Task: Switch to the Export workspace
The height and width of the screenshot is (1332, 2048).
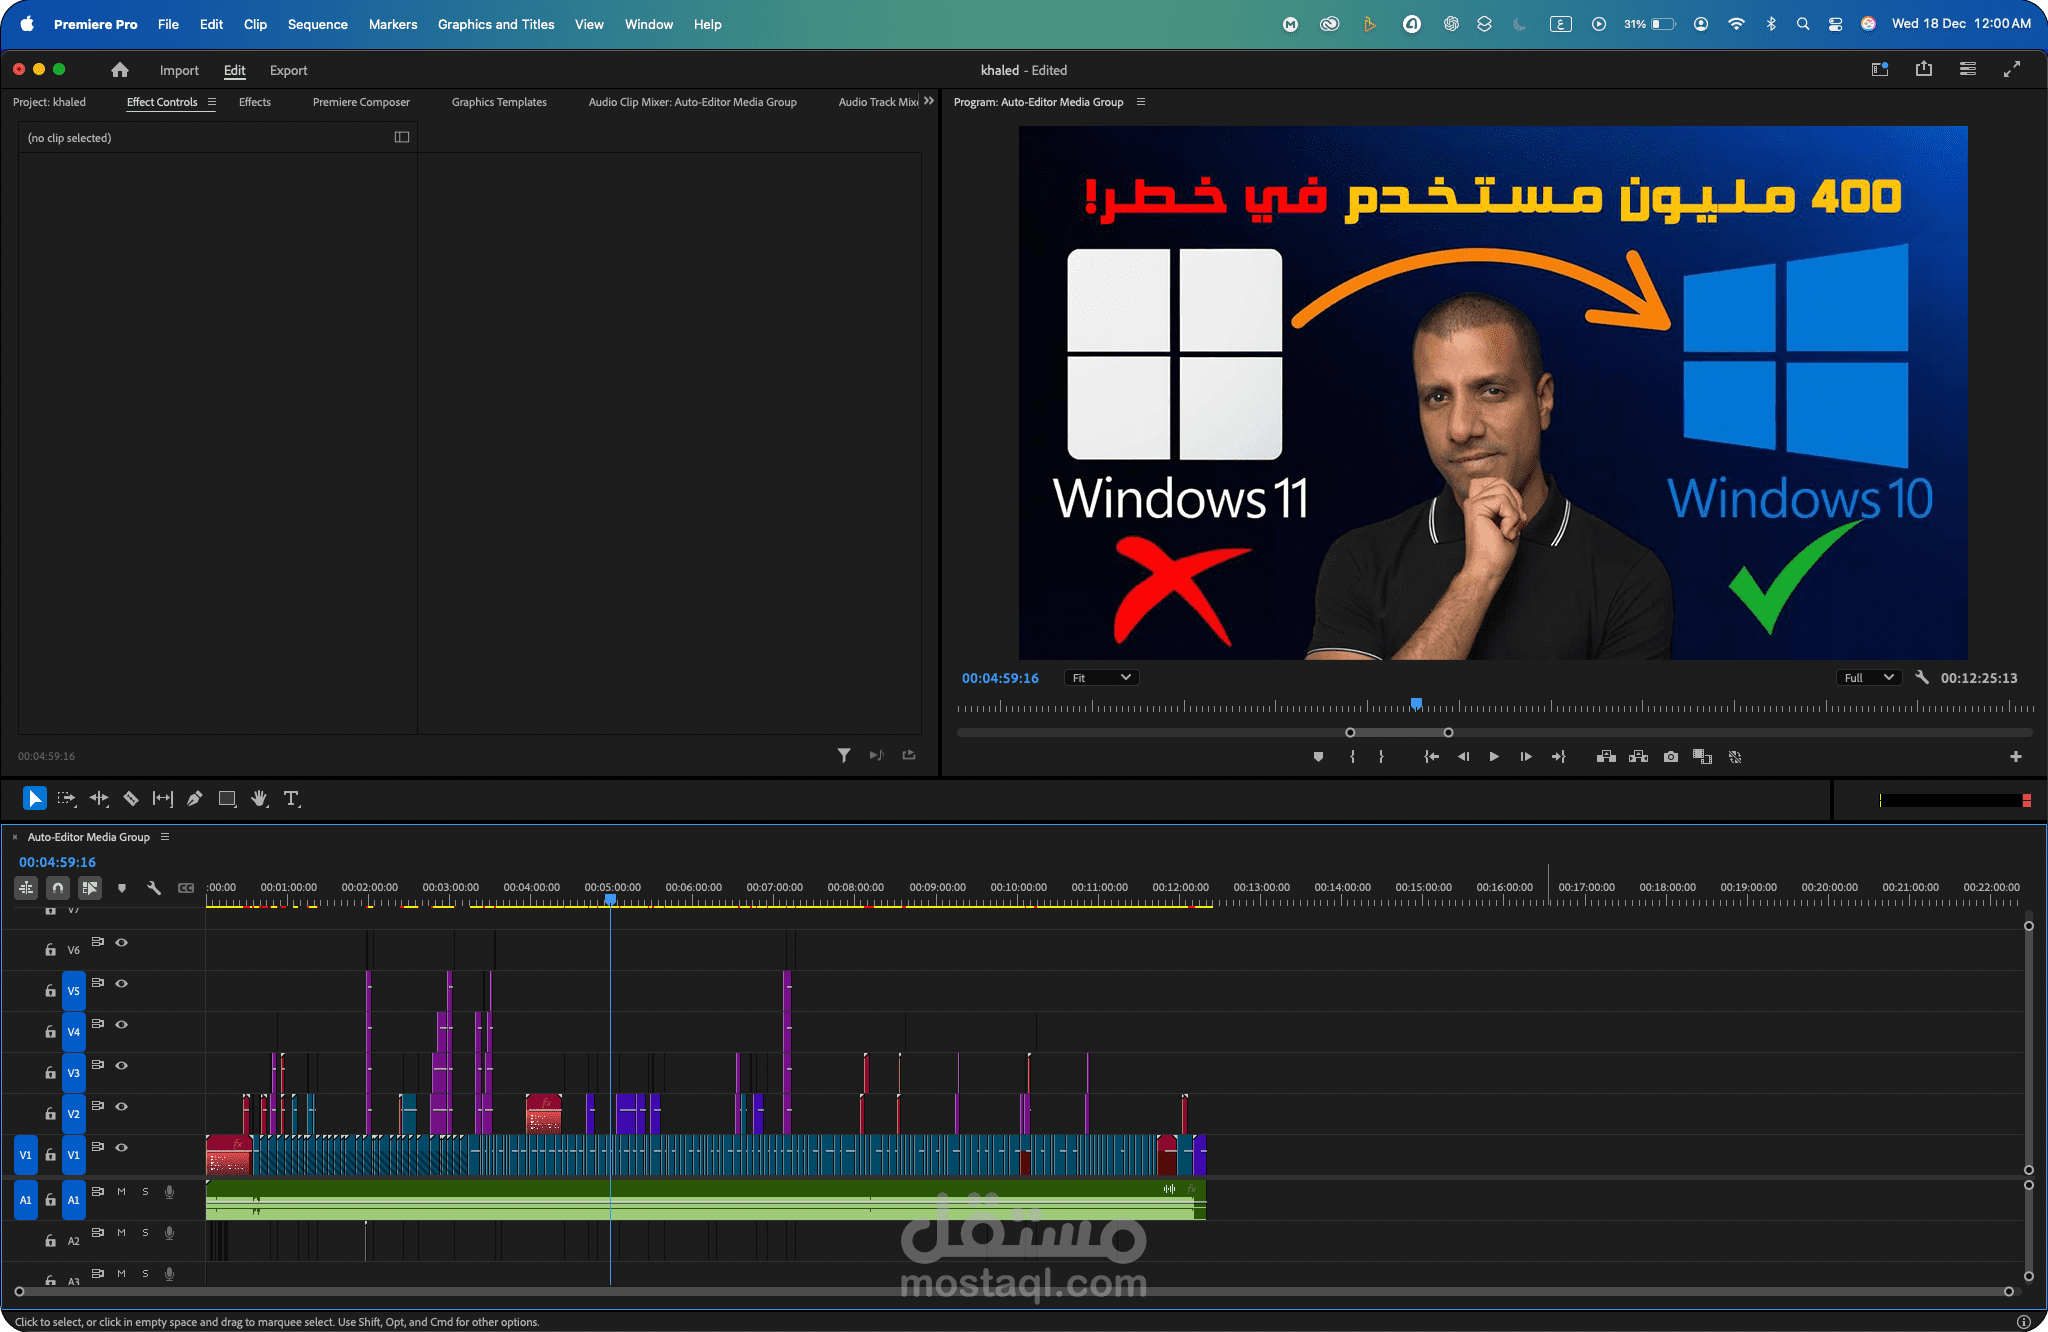Action: pyautogui.click(x=288, y=70)
